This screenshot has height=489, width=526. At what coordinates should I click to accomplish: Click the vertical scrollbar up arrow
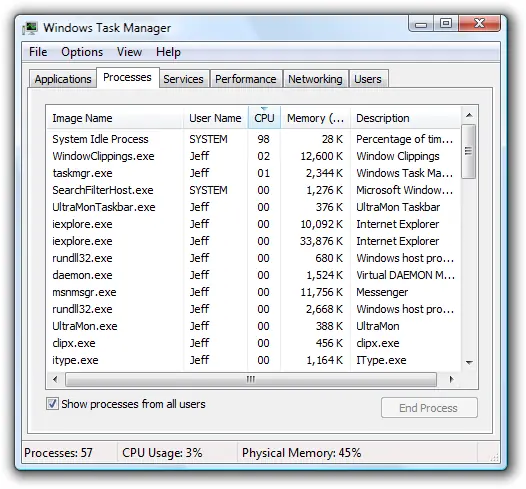tap(469, 116)
